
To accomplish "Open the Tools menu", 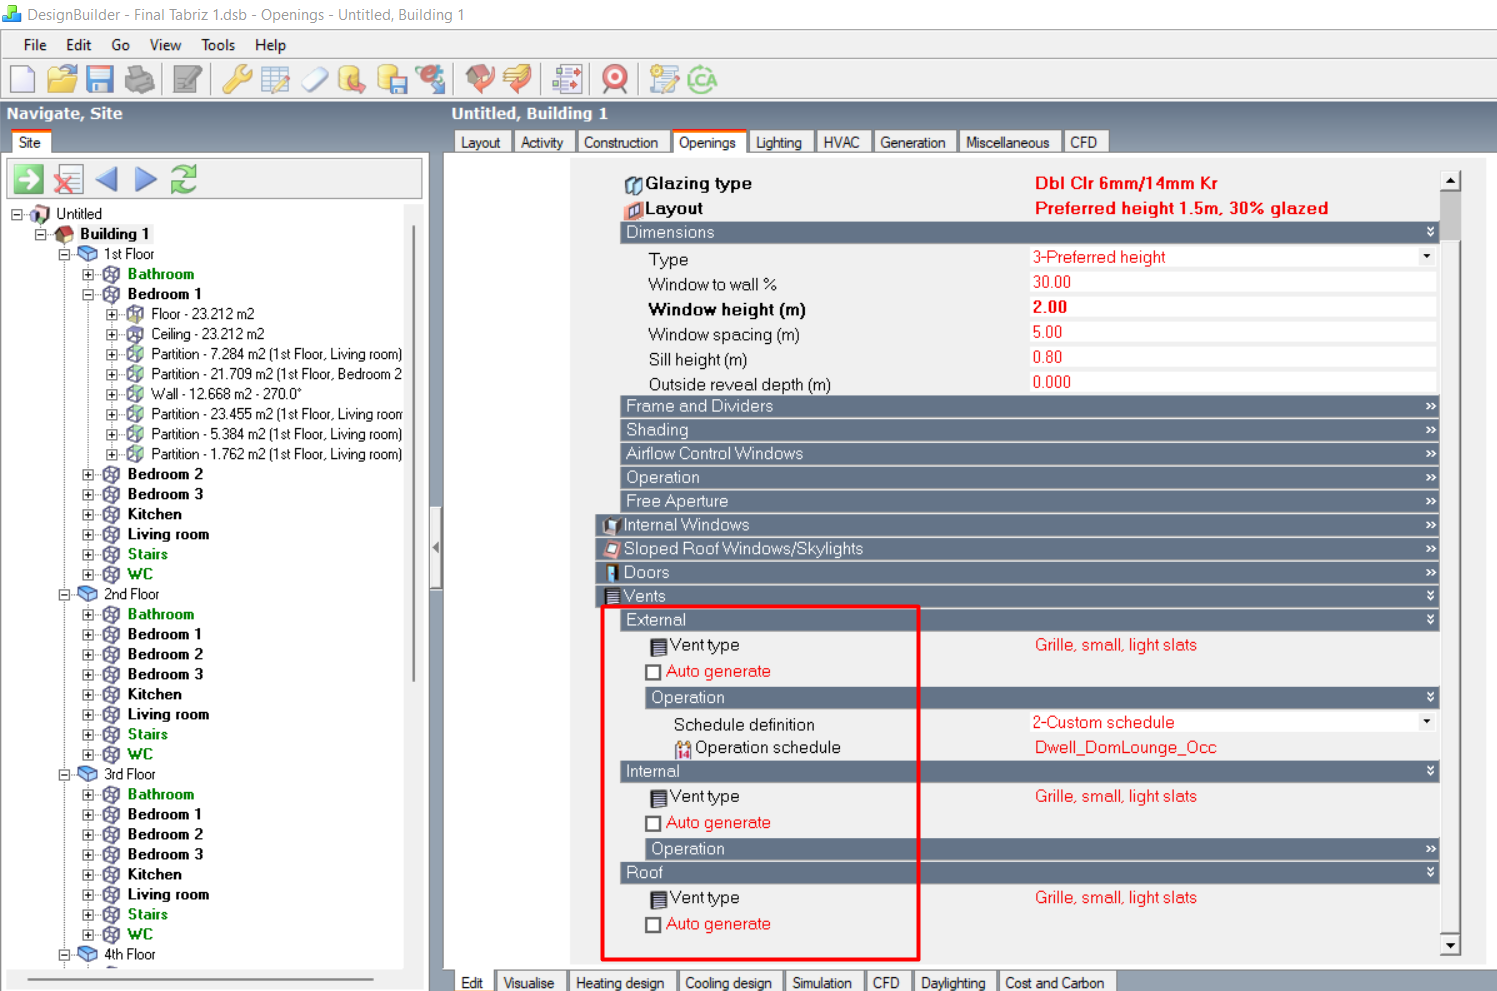I will (218, 45).
